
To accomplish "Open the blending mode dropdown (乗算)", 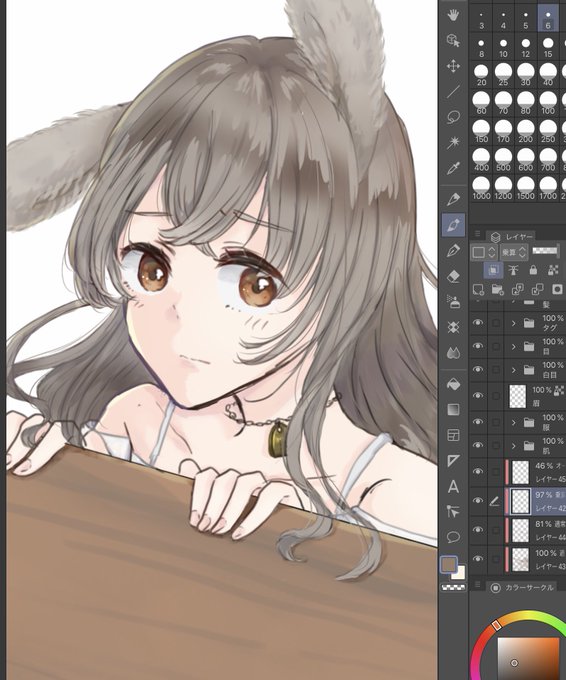I will pyautogui.click(x=514, y=252).
